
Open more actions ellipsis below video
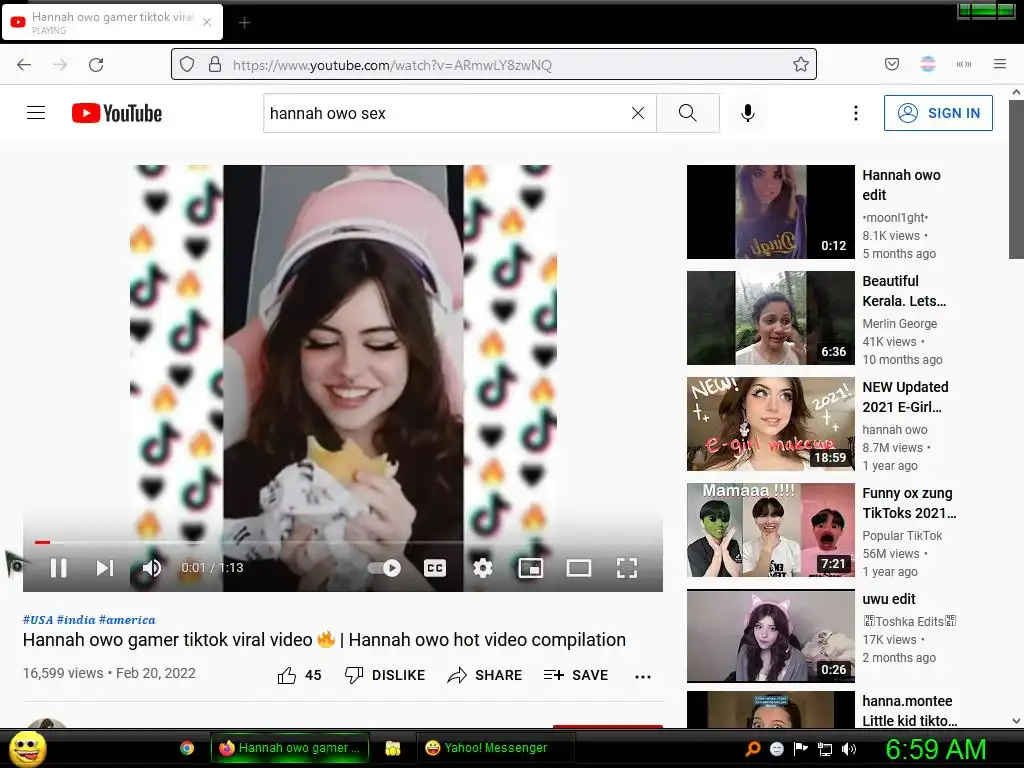(x=643, y=677)
